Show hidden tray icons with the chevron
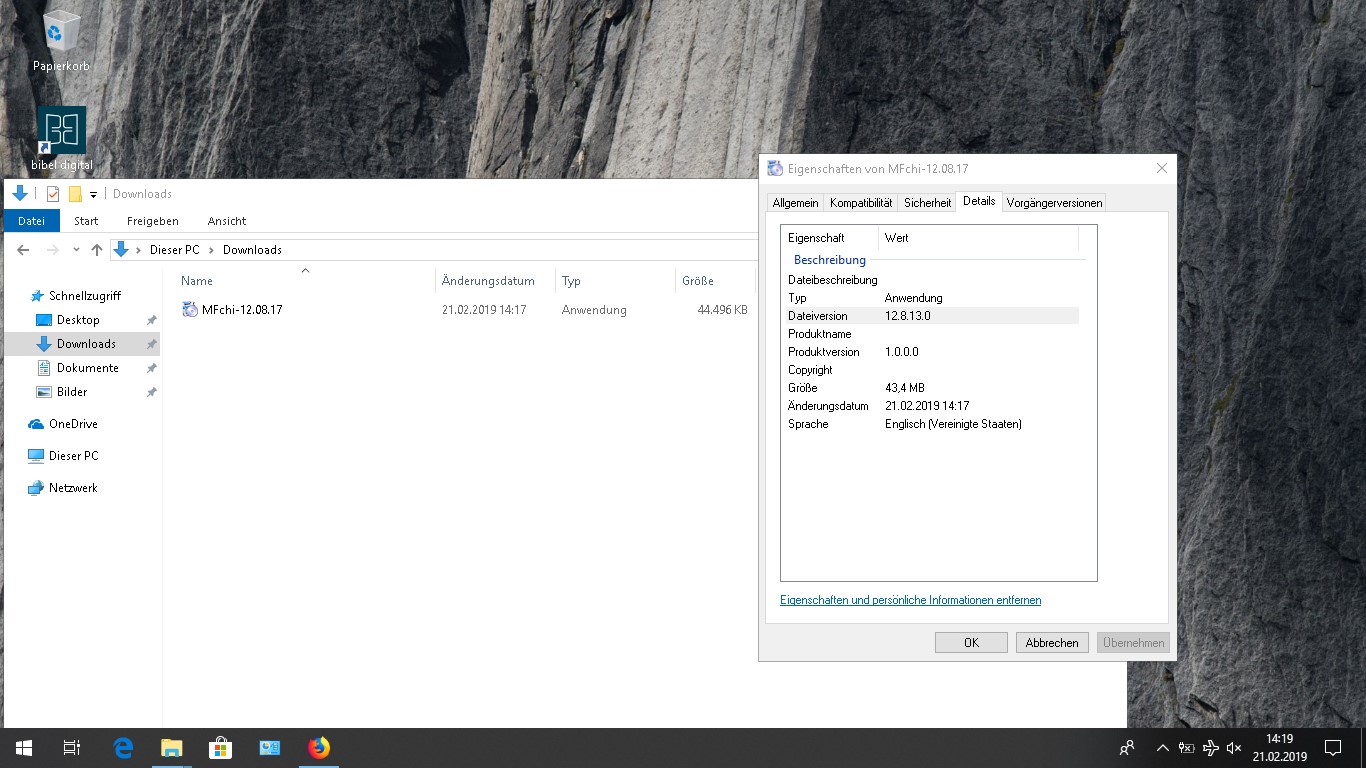Screen dimensions: 1366x768 [x=1162, y=748]
